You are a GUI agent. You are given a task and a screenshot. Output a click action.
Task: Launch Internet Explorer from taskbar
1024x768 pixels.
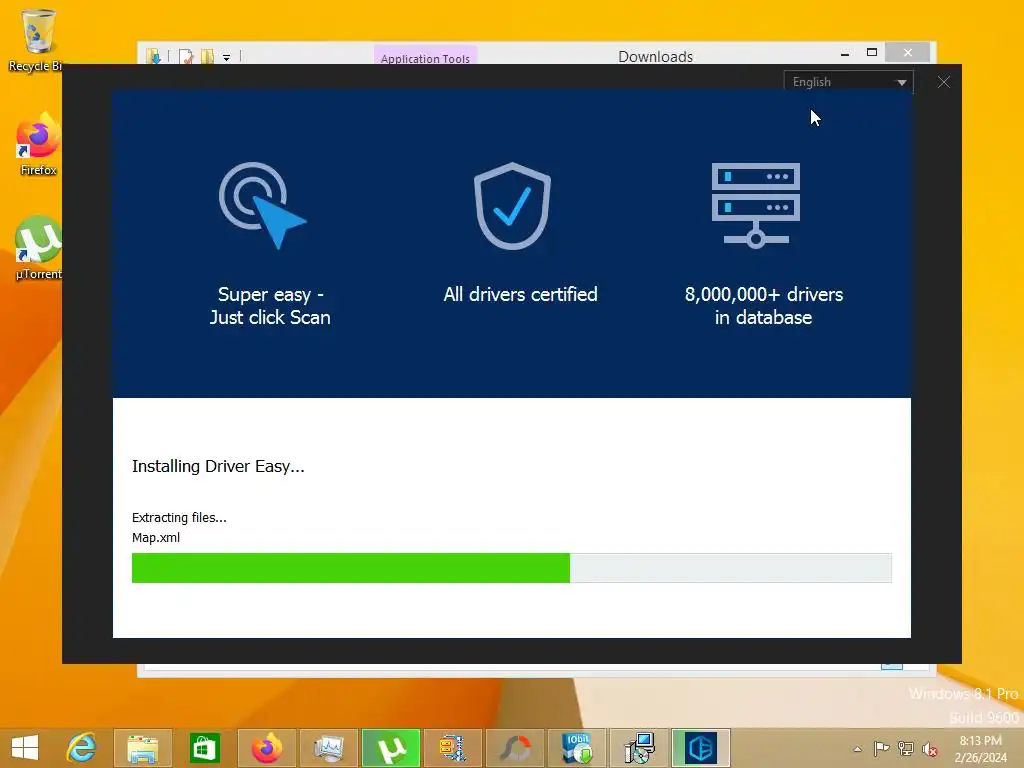tap(82, 748)
